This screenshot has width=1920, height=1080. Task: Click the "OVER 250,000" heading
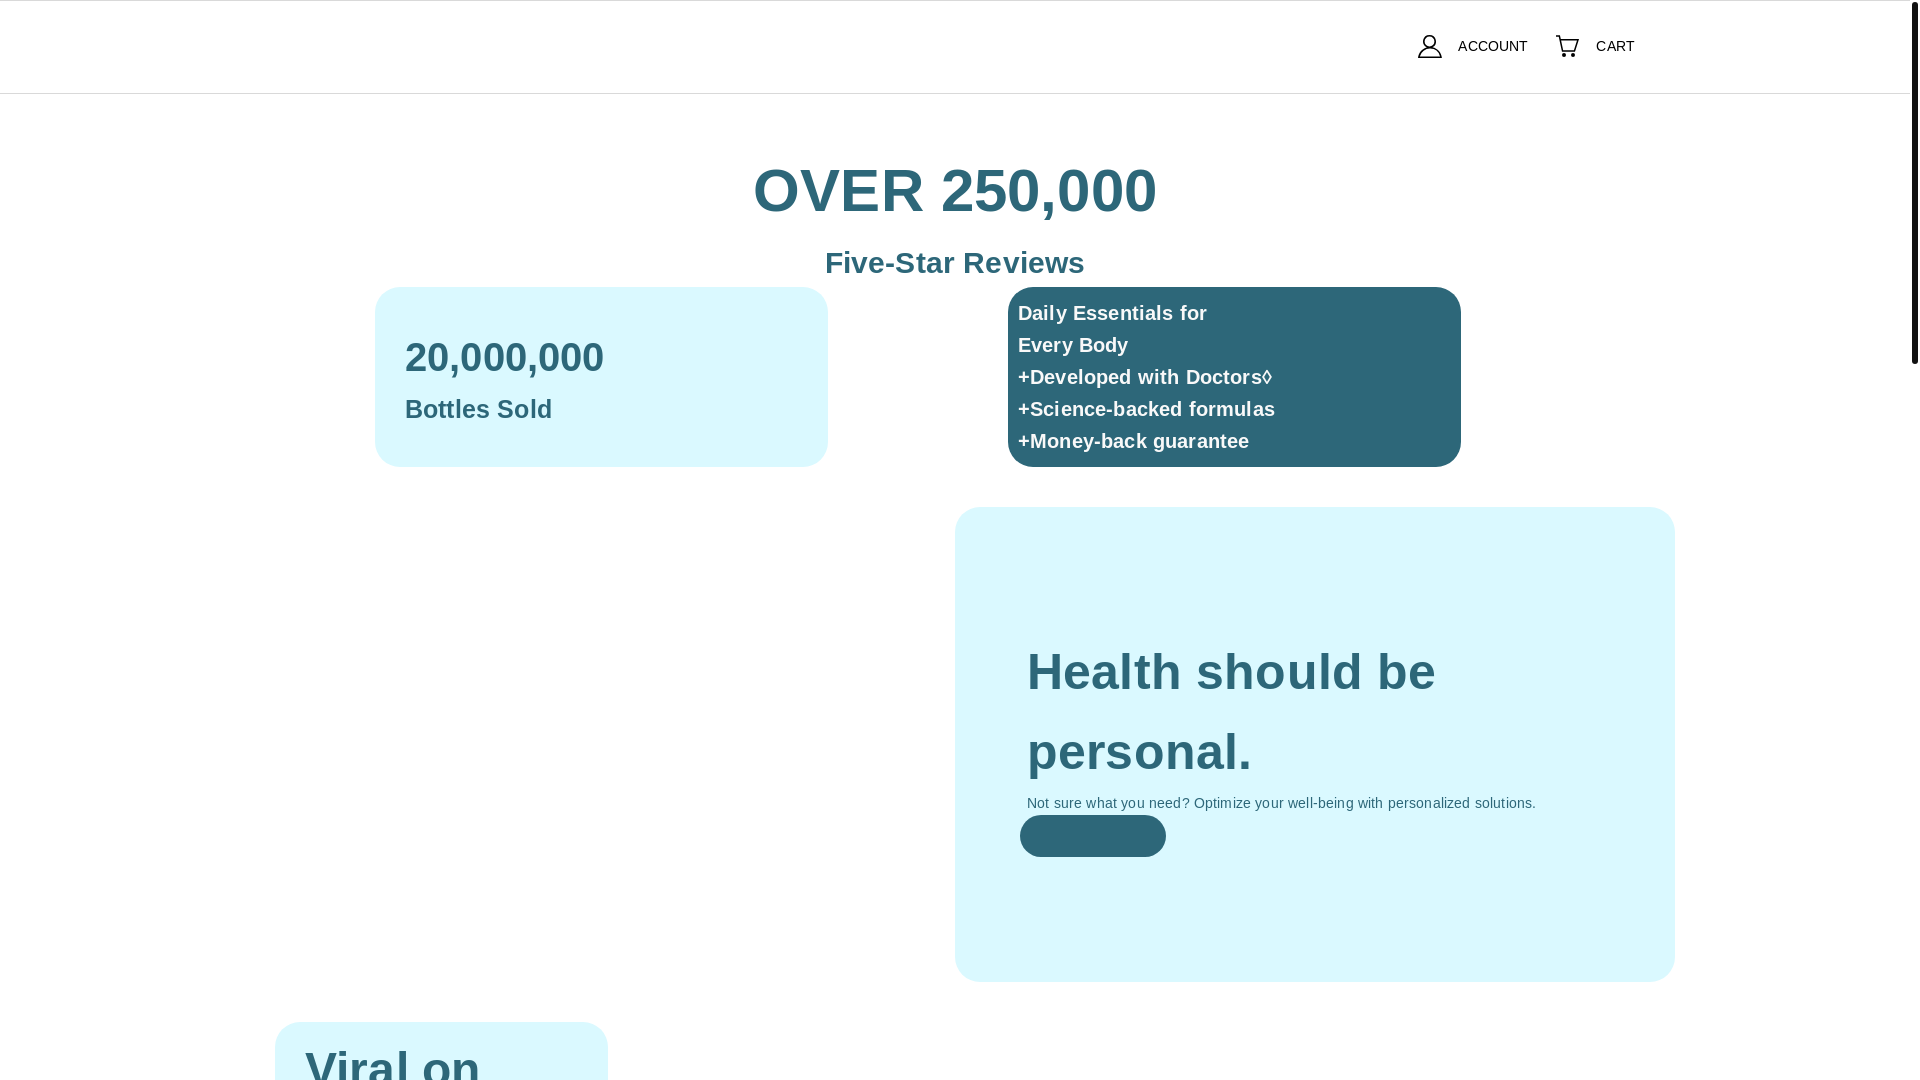pos(955,190)
